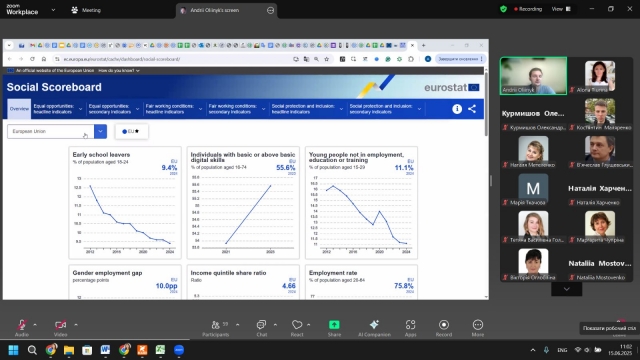Open new browser tab with plus
Viewport: 640px width, 360px height.
coord(423,45)
